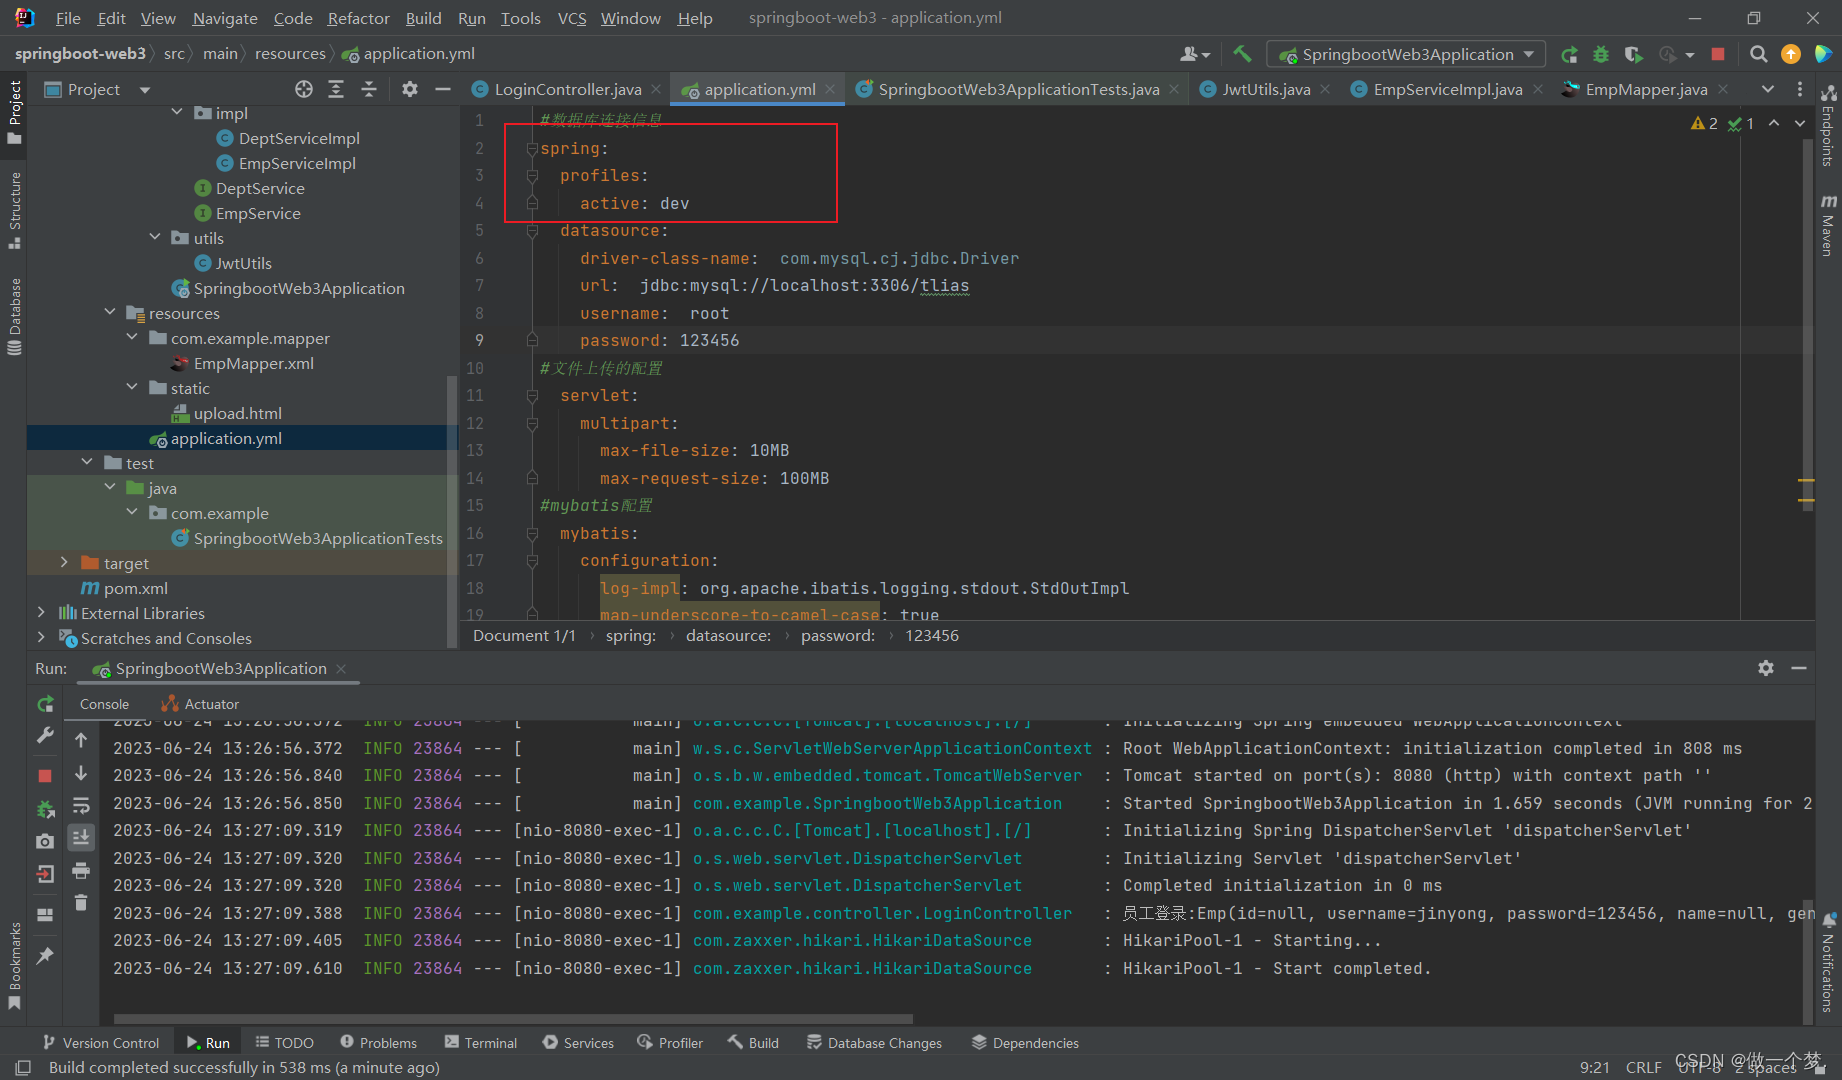Expand the target folder
This screenshot has width=1842, height=1080.
[64, 562]
